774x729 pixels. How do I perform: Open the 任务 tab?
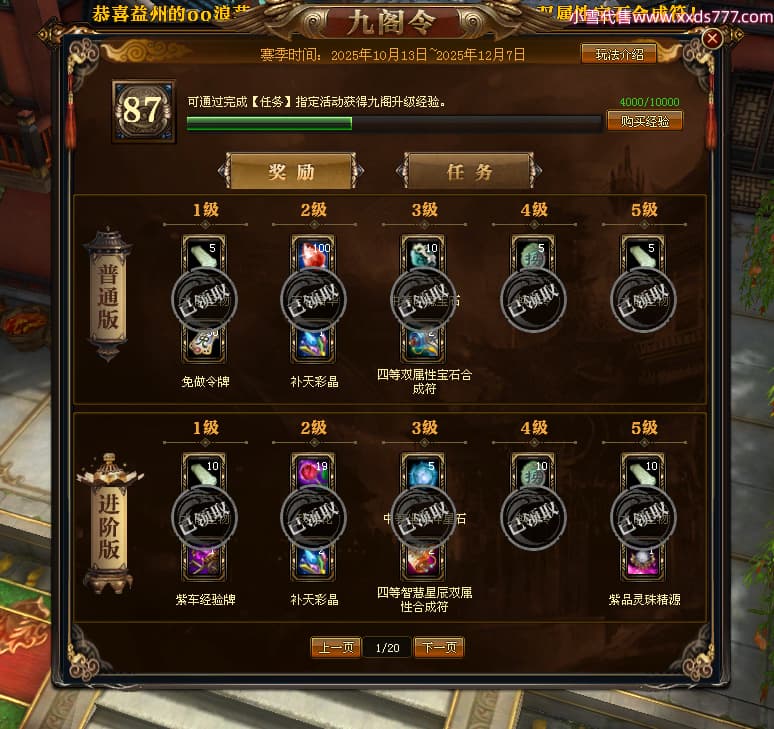tap(469, 171)
